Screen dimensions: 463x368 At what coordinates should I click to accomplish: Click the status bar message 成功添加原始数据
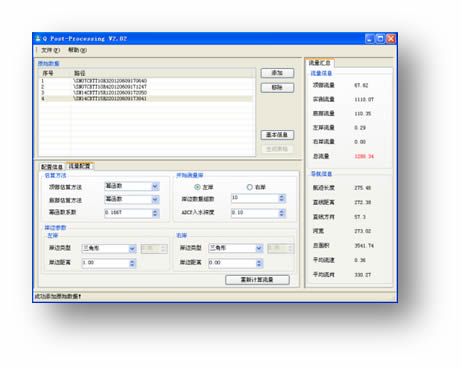pyautogui.click(x=58, y=296)
